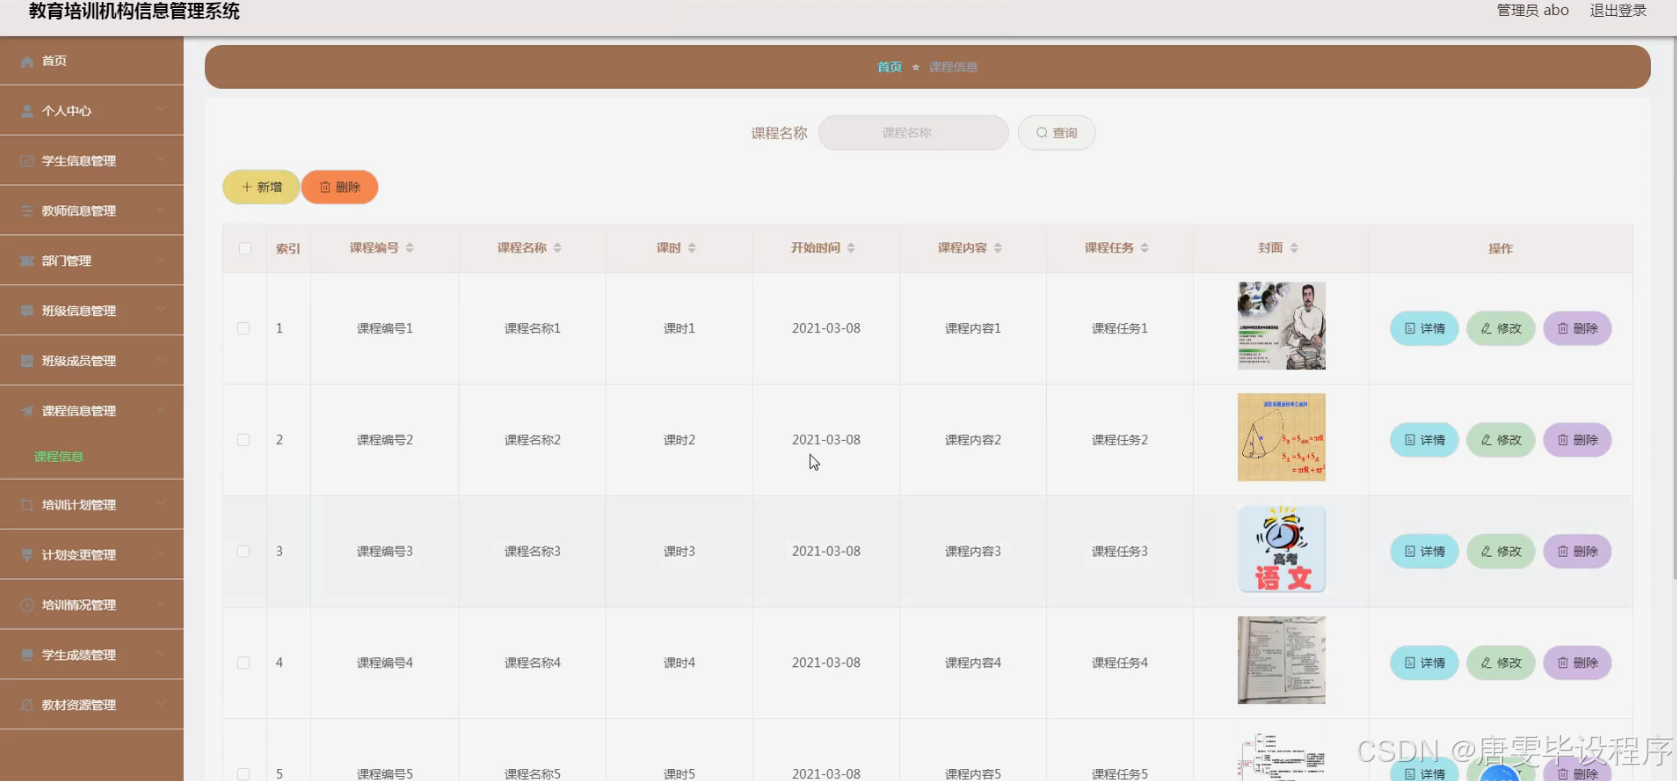Expand the 个人中心 menu chevron
Viewport: 1677px width, 781px height.
coord(161,110)
